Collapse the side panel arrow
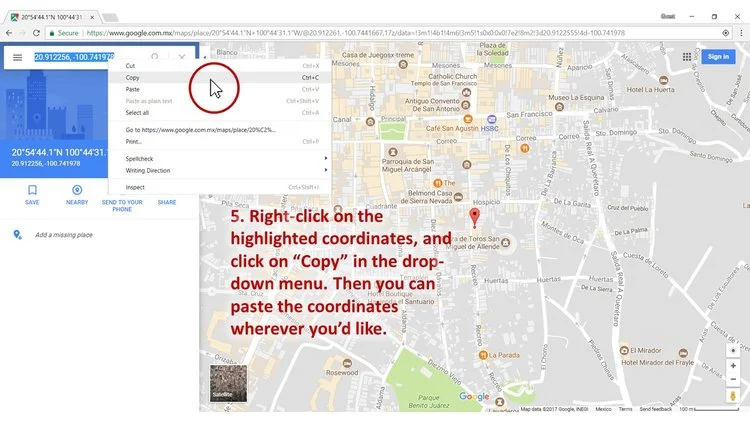The image size is (750, 422). 204,57
